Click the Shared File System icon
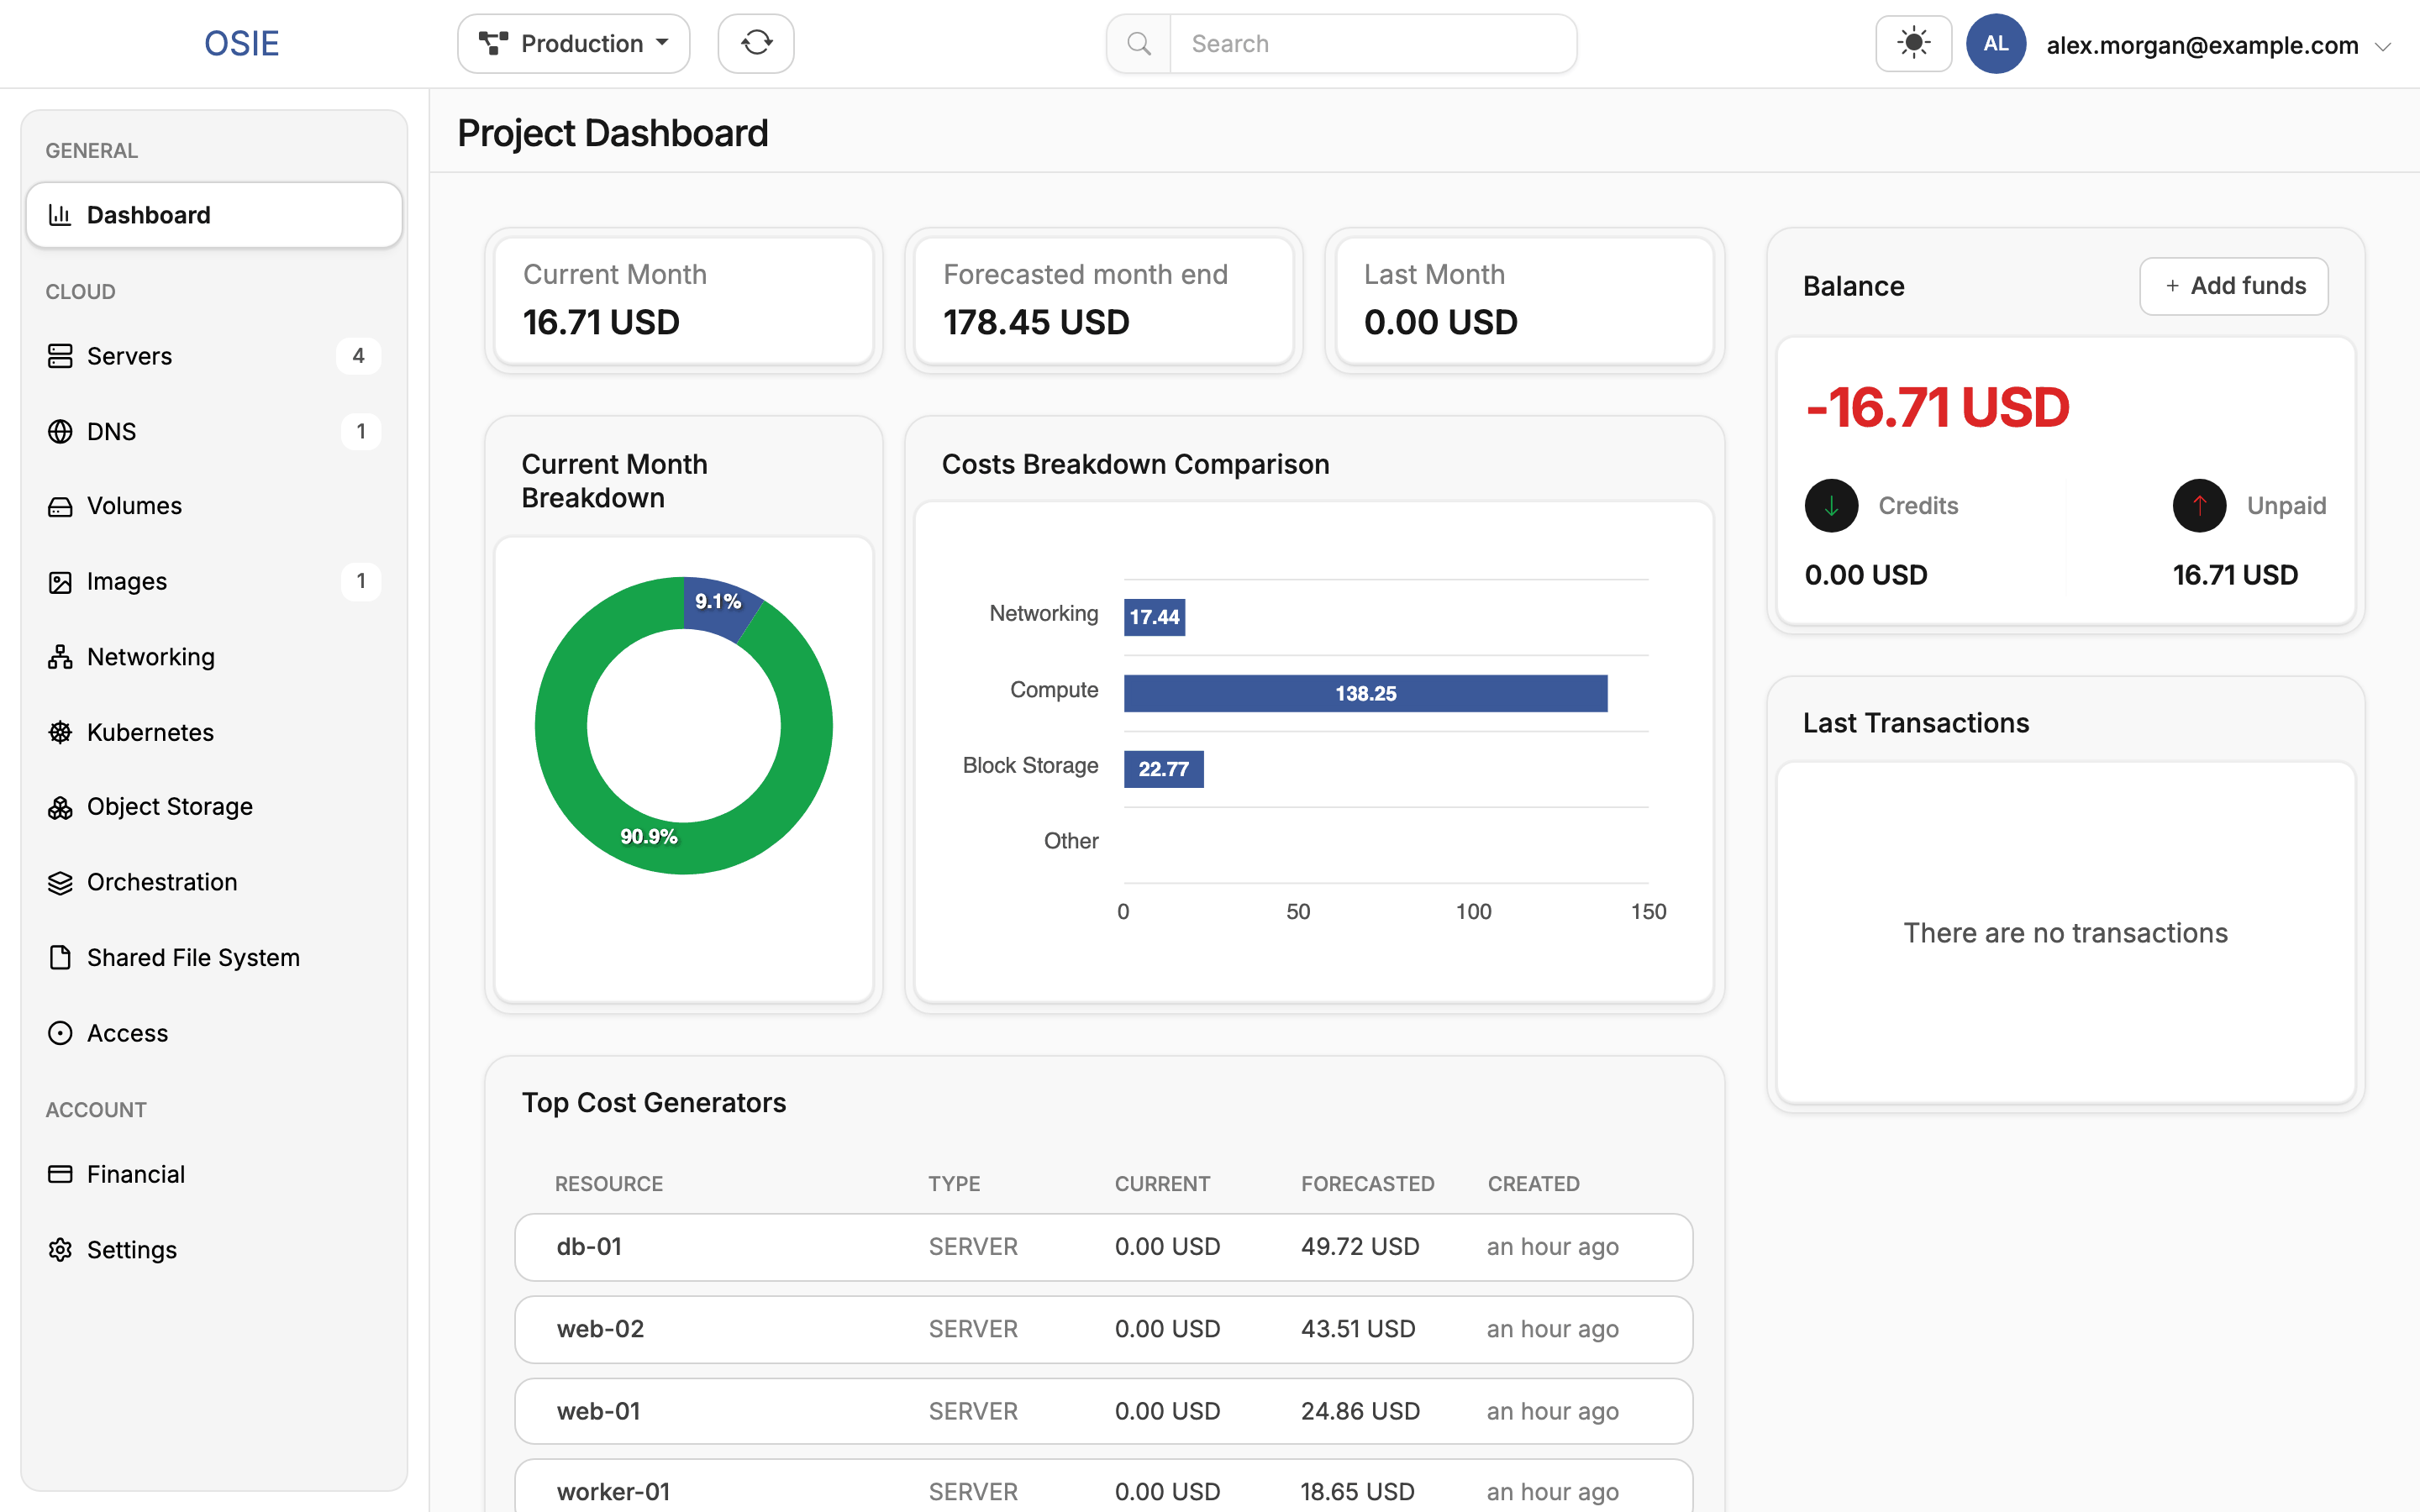 (x=60, y=958)
